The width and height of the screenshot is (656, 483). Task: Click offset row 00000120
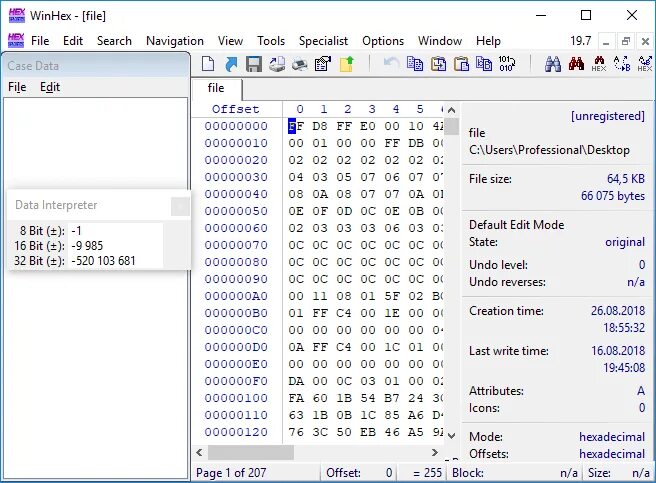coord(236,432)
